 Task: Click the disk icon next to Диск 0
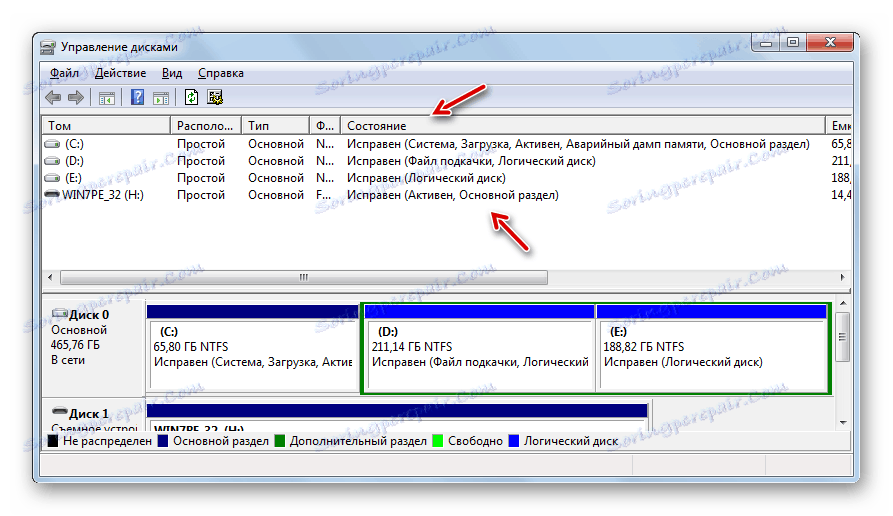(x=59, y=313)
